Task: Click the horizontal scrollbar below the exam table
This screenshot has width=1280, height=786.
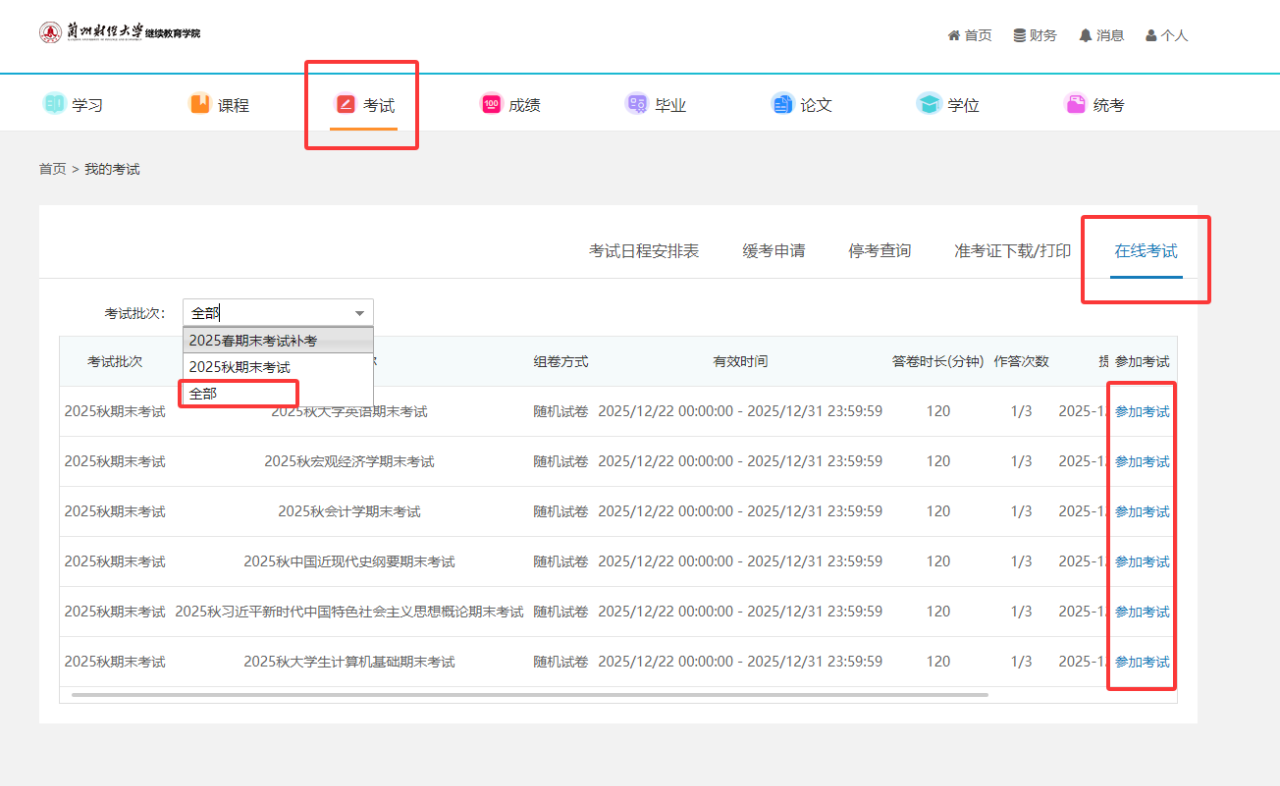Action: [529, 694]
